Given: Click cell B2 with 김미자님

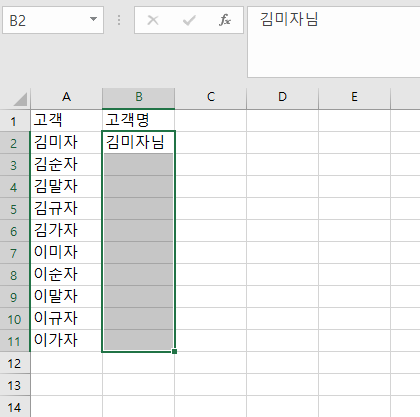Looking at the screenshot, I should pyautogui.click(x=139, y=143).
